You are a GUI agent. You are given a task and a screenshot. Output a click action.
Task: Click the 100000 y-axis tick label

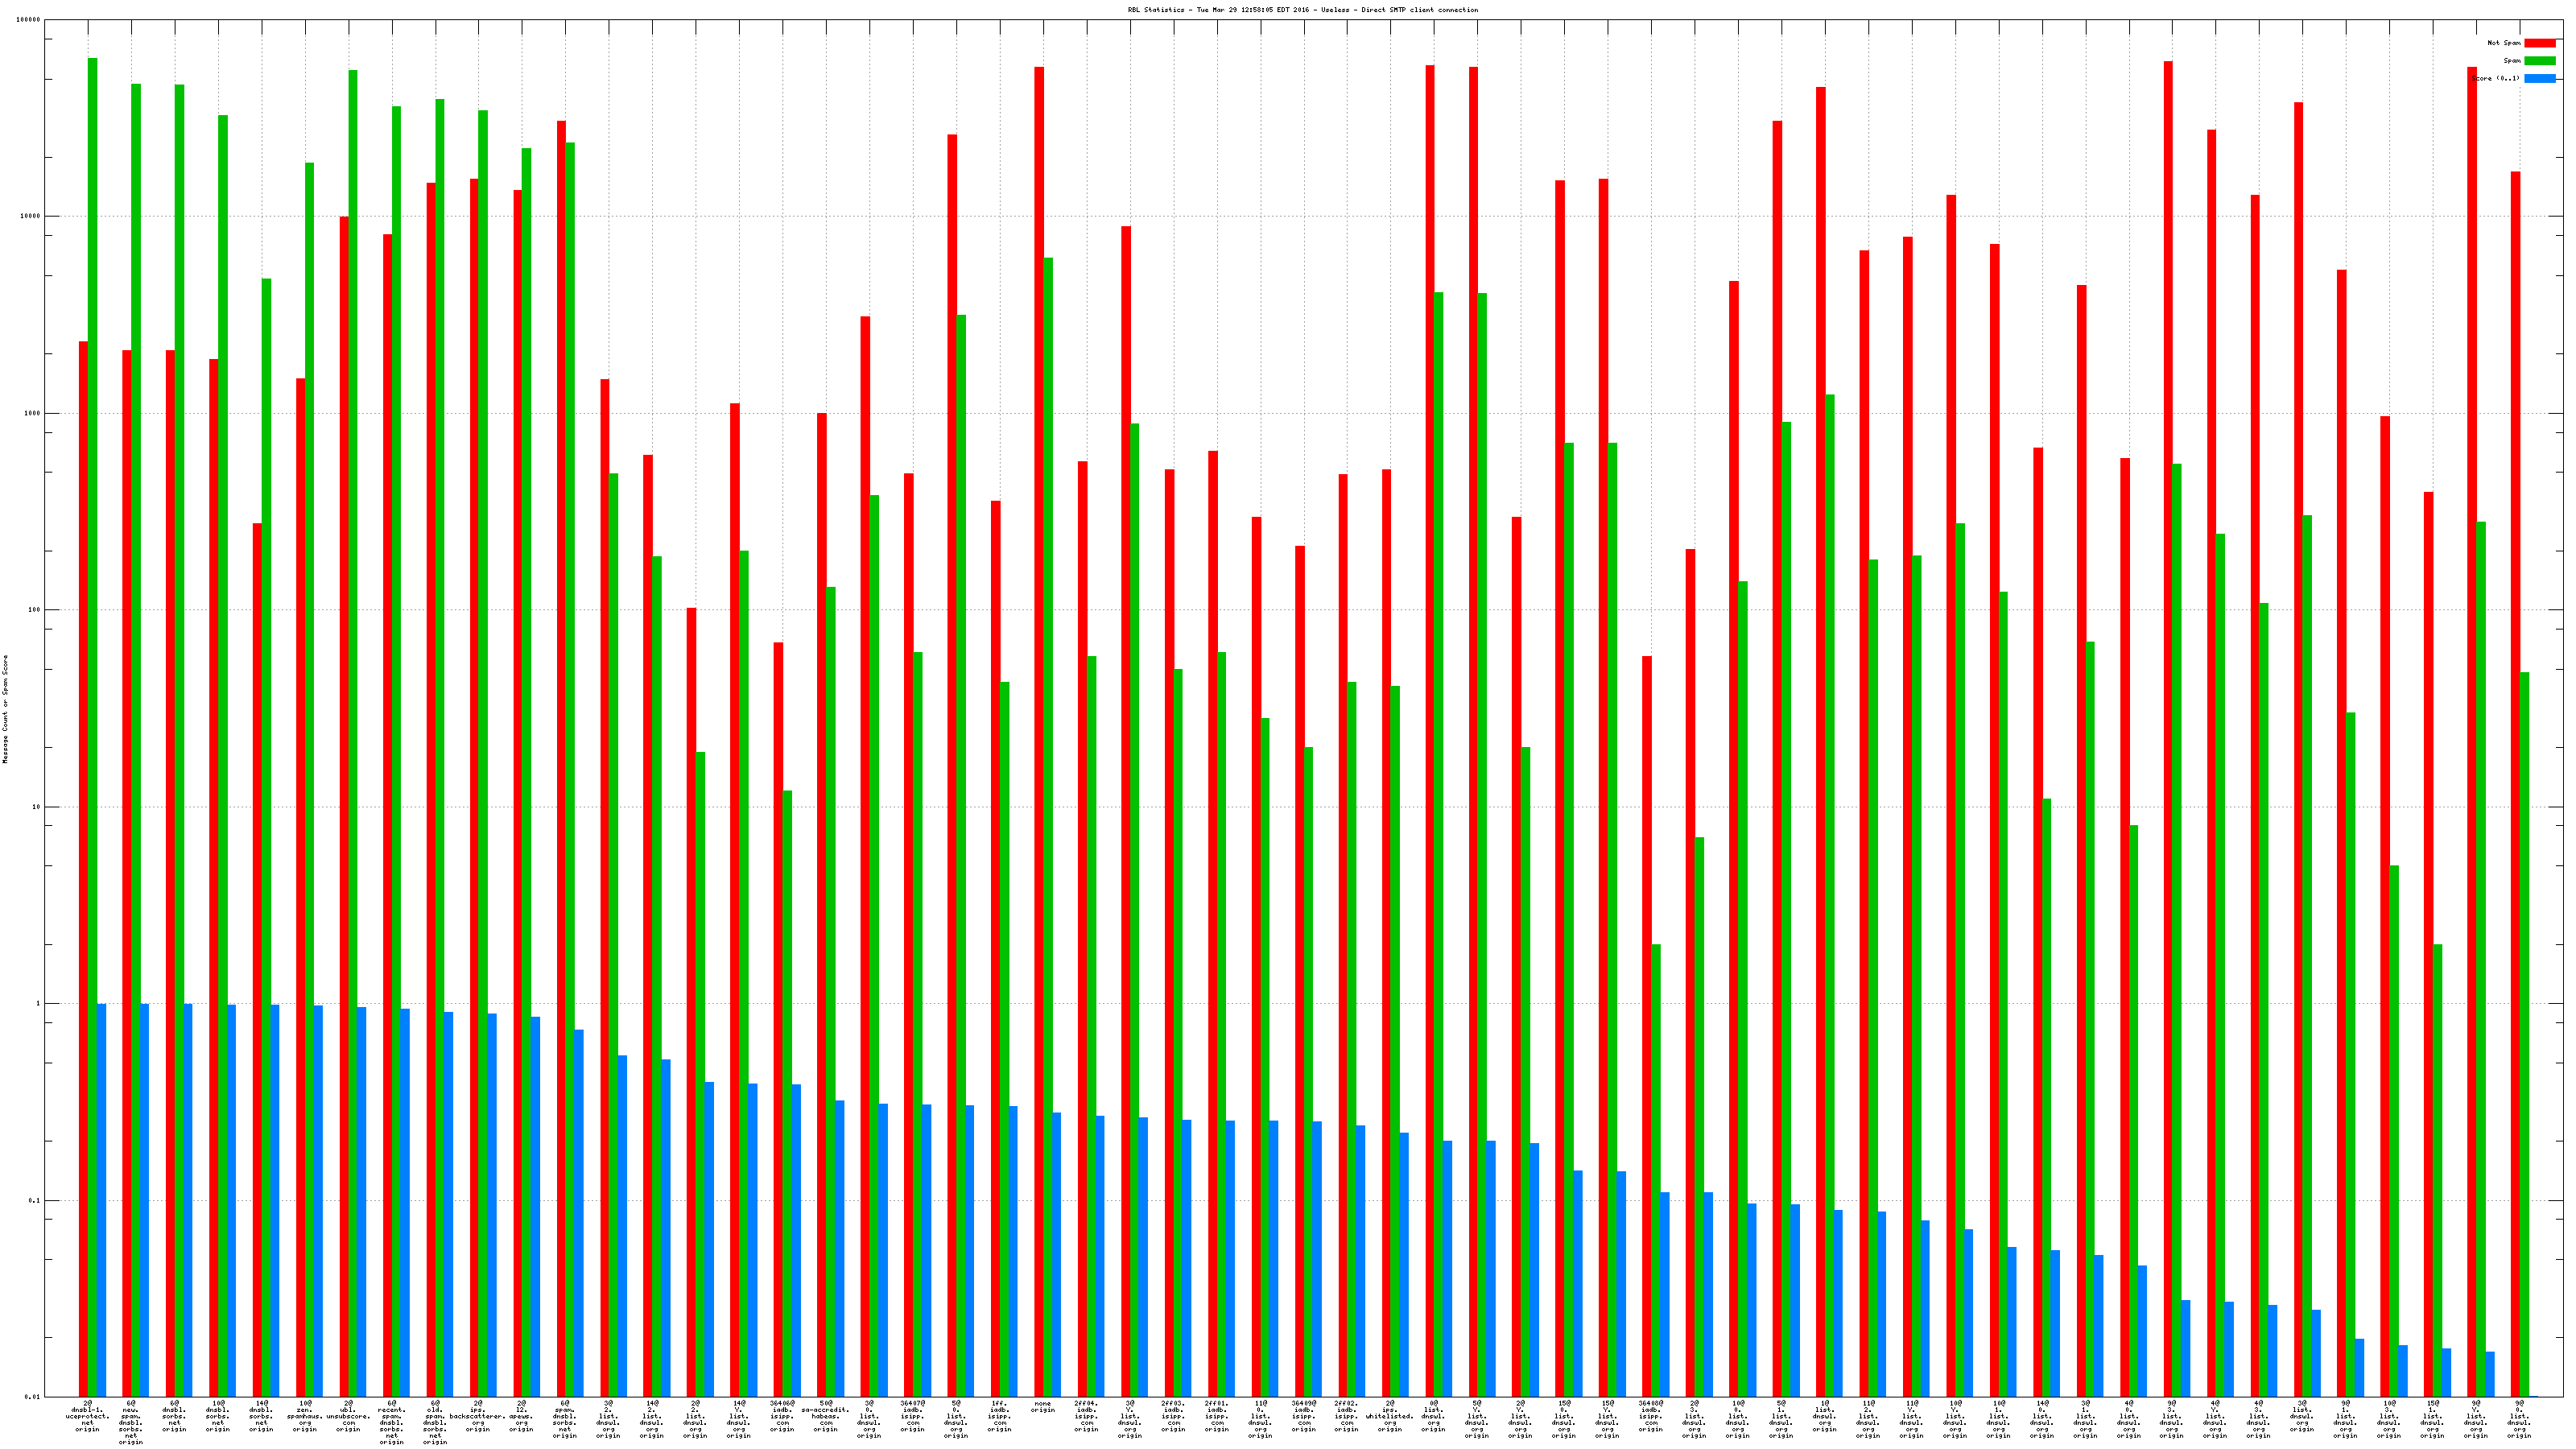coord(28,20)
